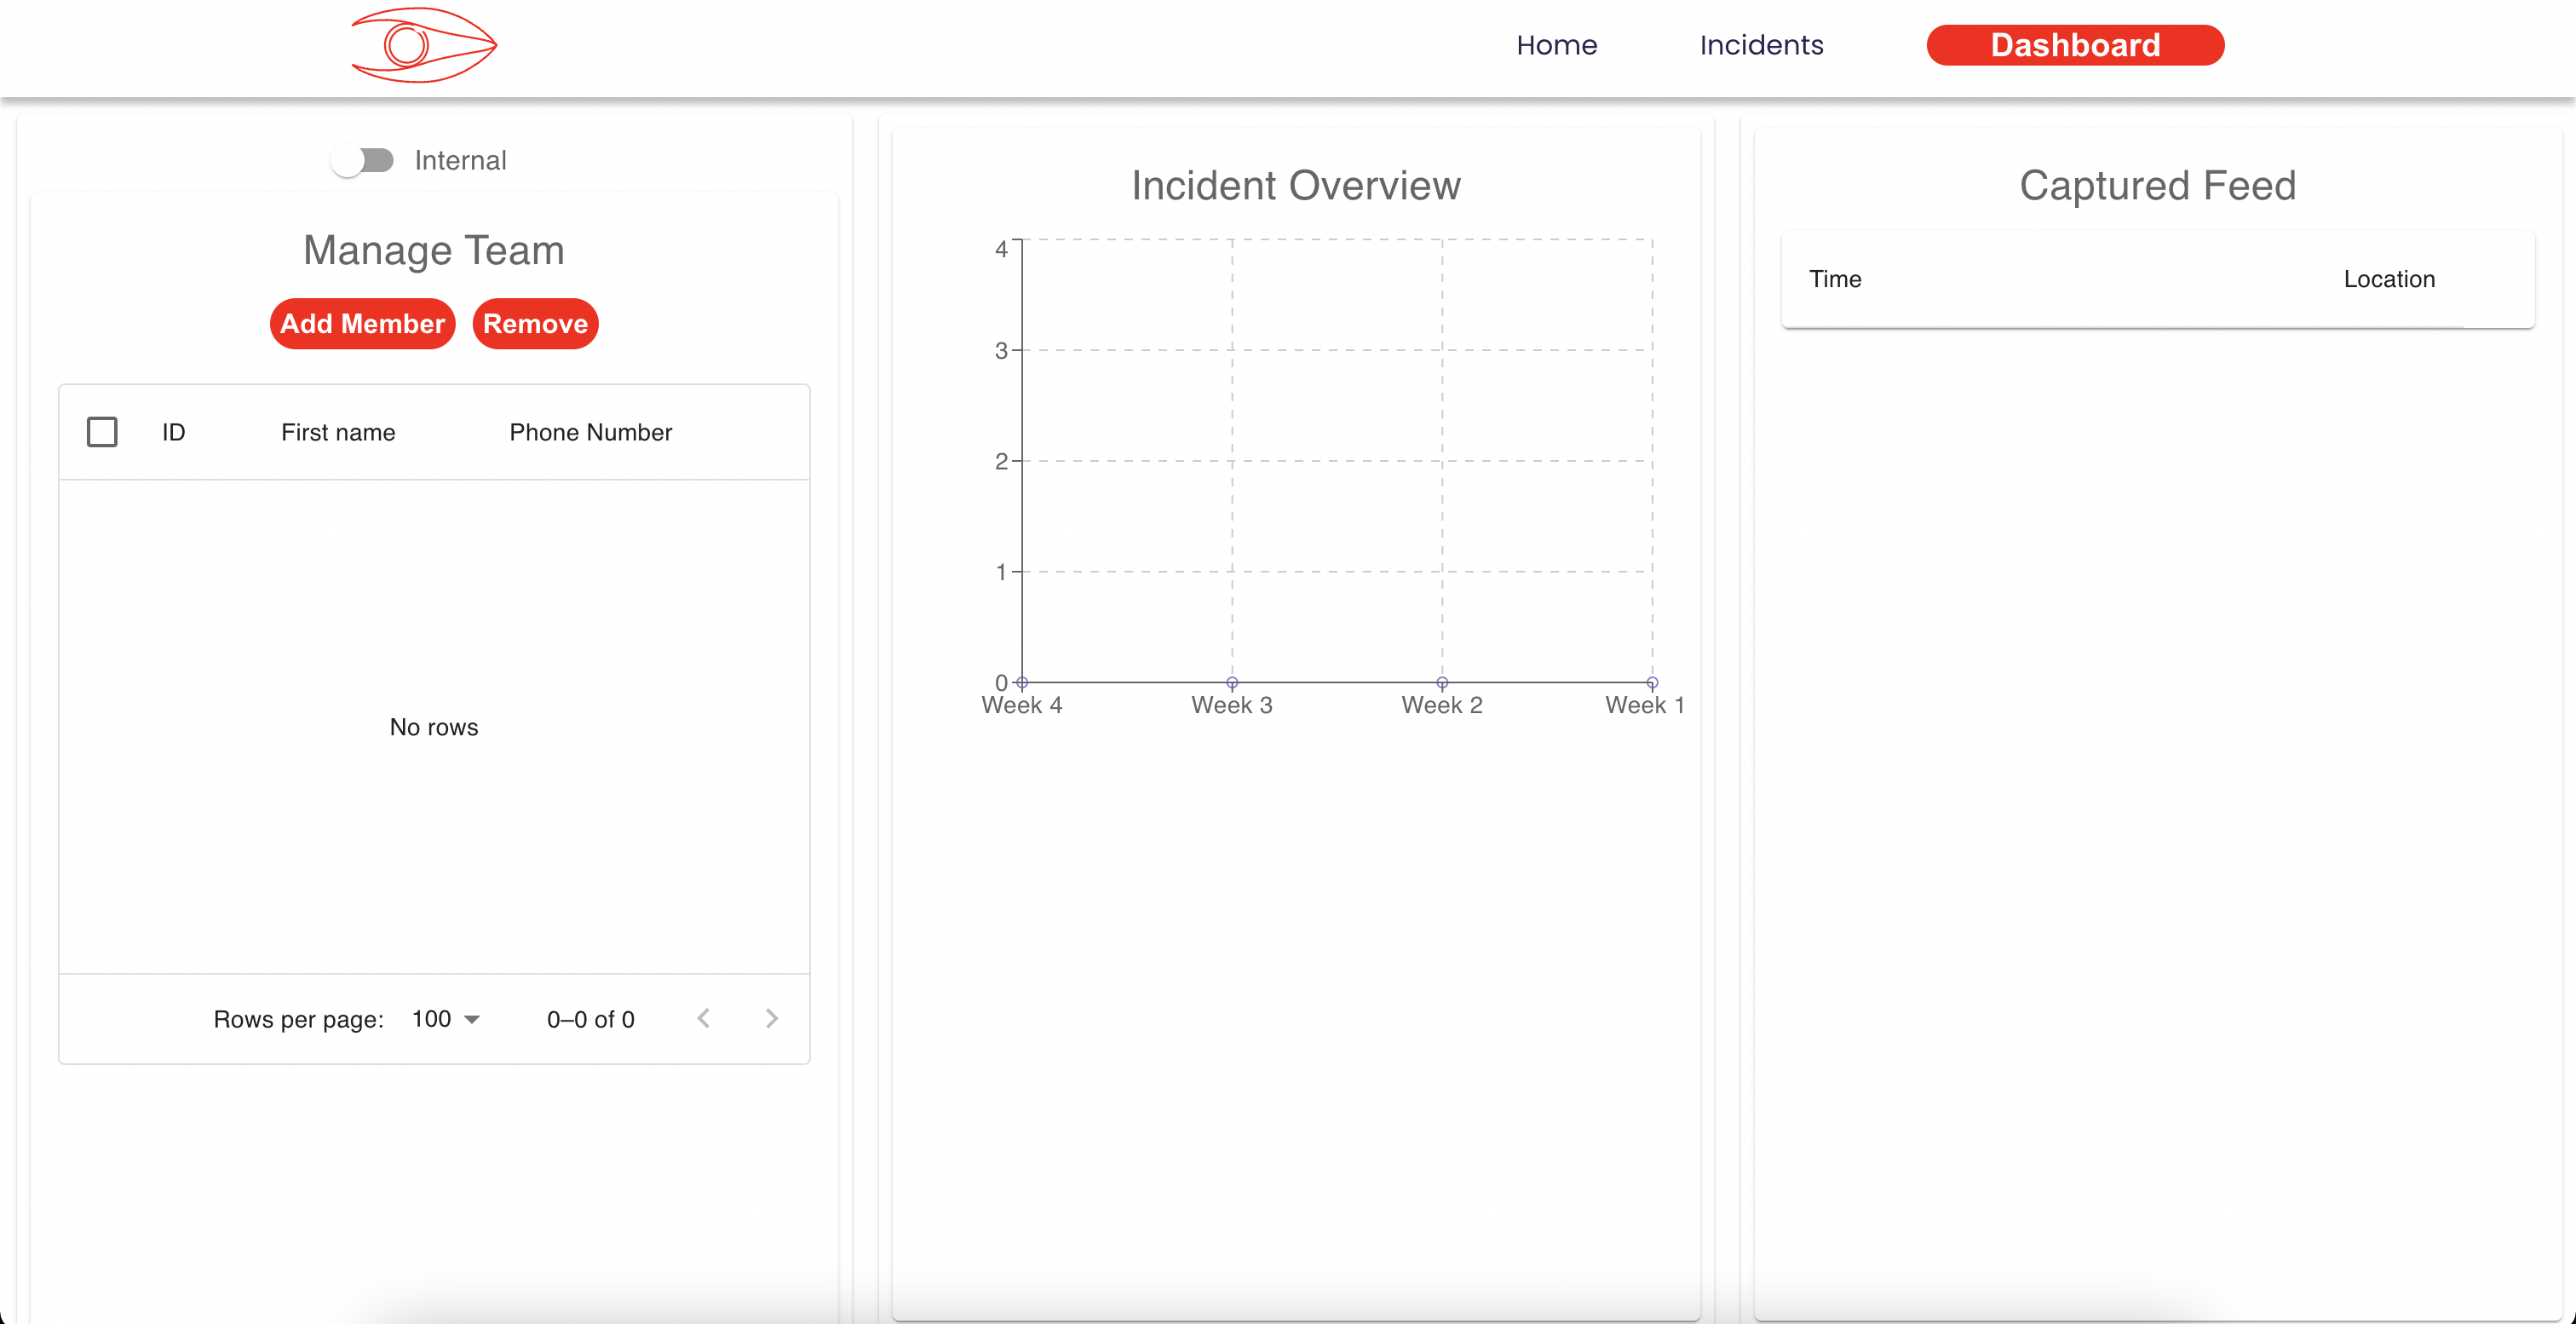Go to next page arrow
This screenshot has width=2576, height=1324.
[771, 1018]
